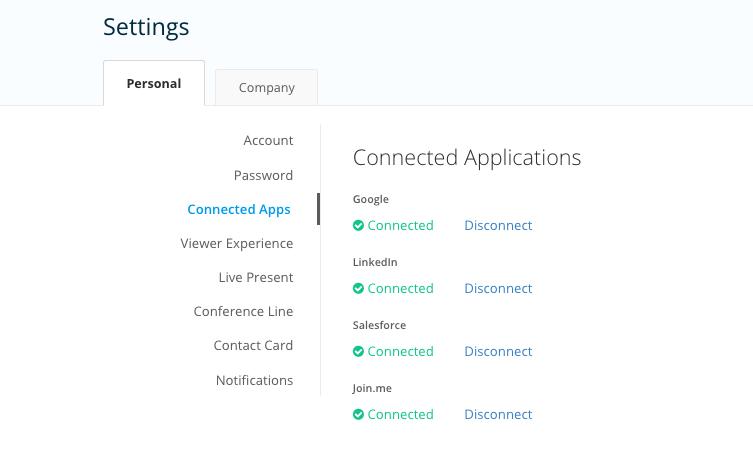
Task: Disconnect the Salesforce integration
Action: (x=498, y=351)
